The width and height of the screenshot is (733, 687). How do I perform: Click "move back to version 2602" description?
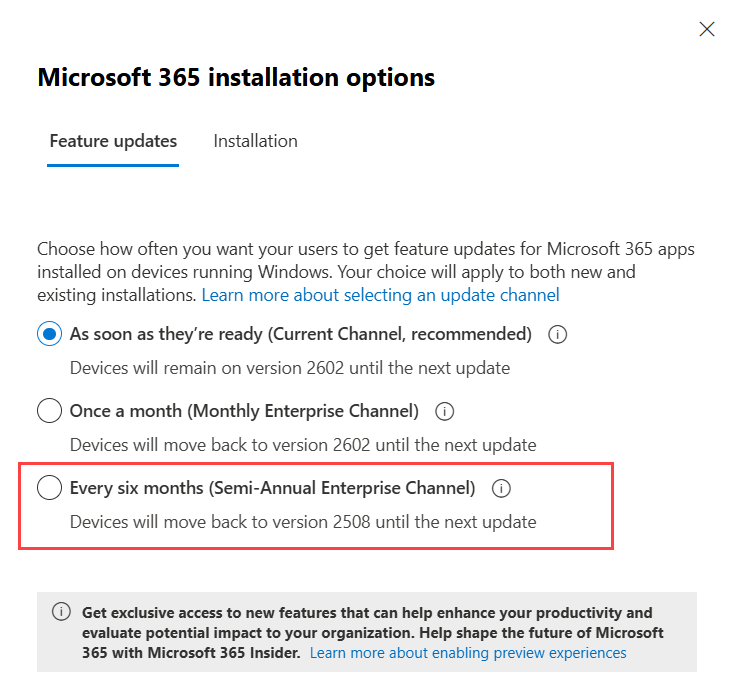(x=303, y=444)
